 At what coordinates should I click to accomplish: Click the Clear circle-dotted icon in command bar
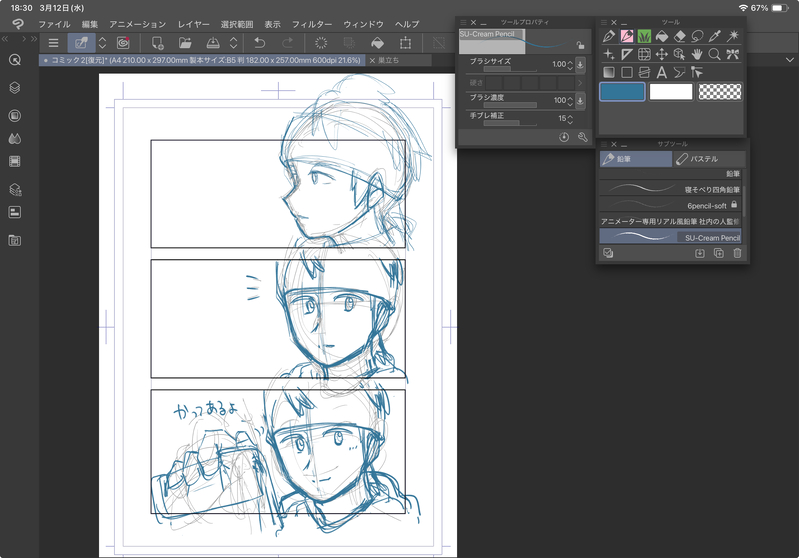[321, 43]
